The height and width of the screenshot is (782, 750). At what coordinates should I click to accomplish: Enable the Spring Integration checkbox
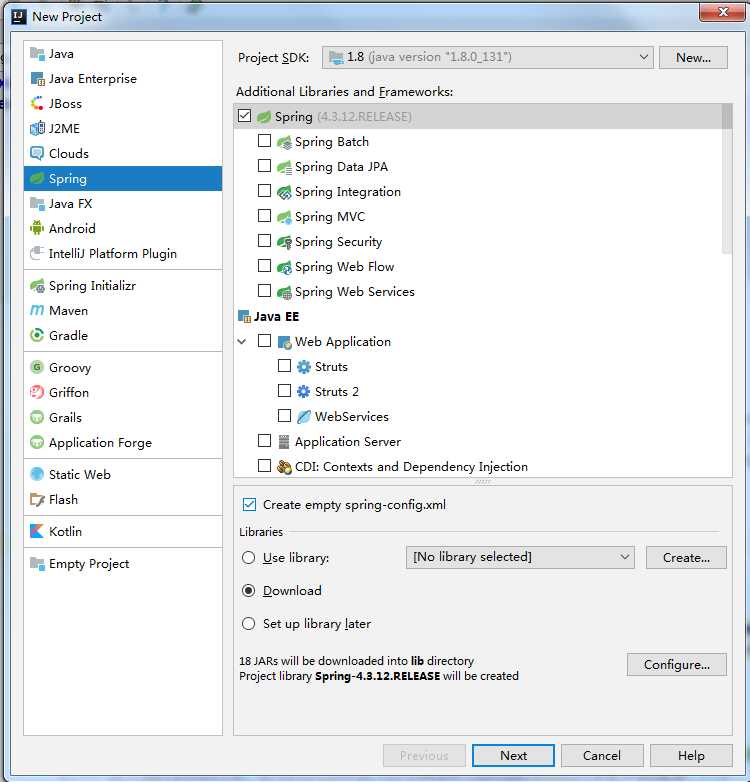point(264,191)
